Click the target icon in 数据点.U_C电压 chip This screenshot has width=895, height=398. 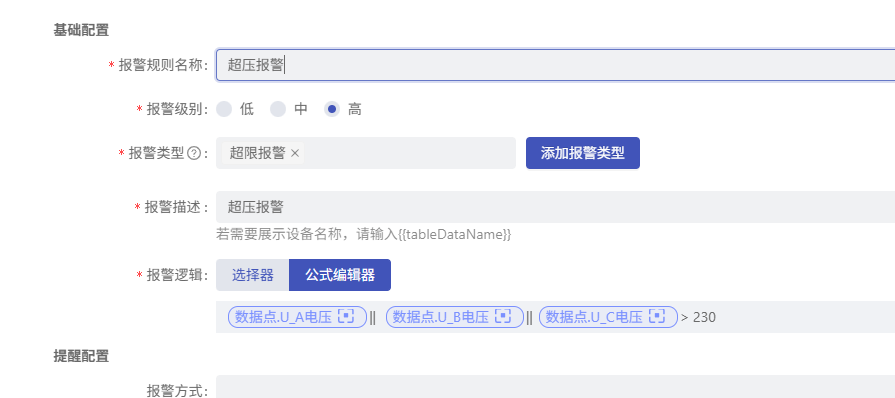point(658,317)
